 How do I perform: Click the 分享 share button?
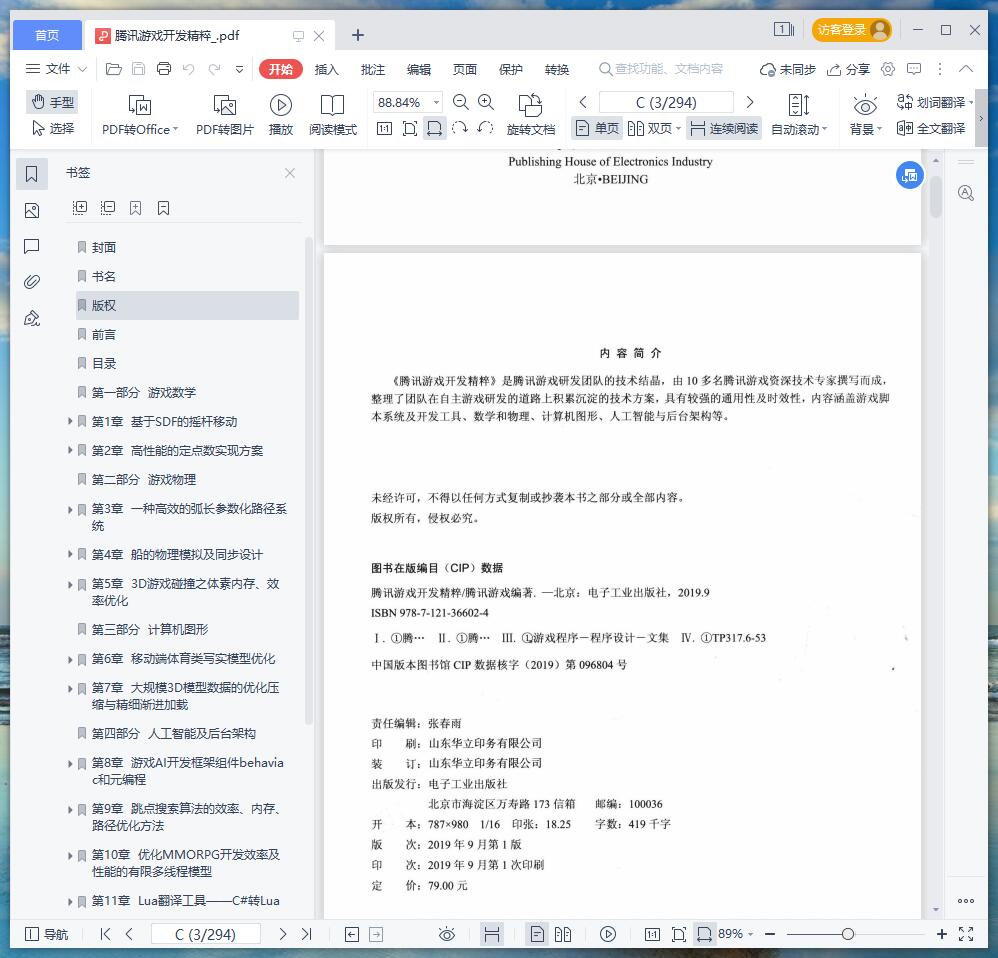coord(848,69)
